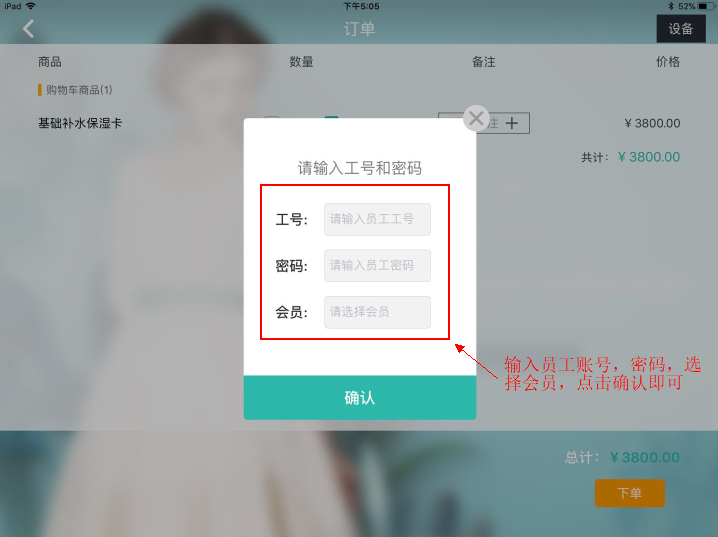
Task: Tap the battery indicator icon
Action: pos(706,6)
